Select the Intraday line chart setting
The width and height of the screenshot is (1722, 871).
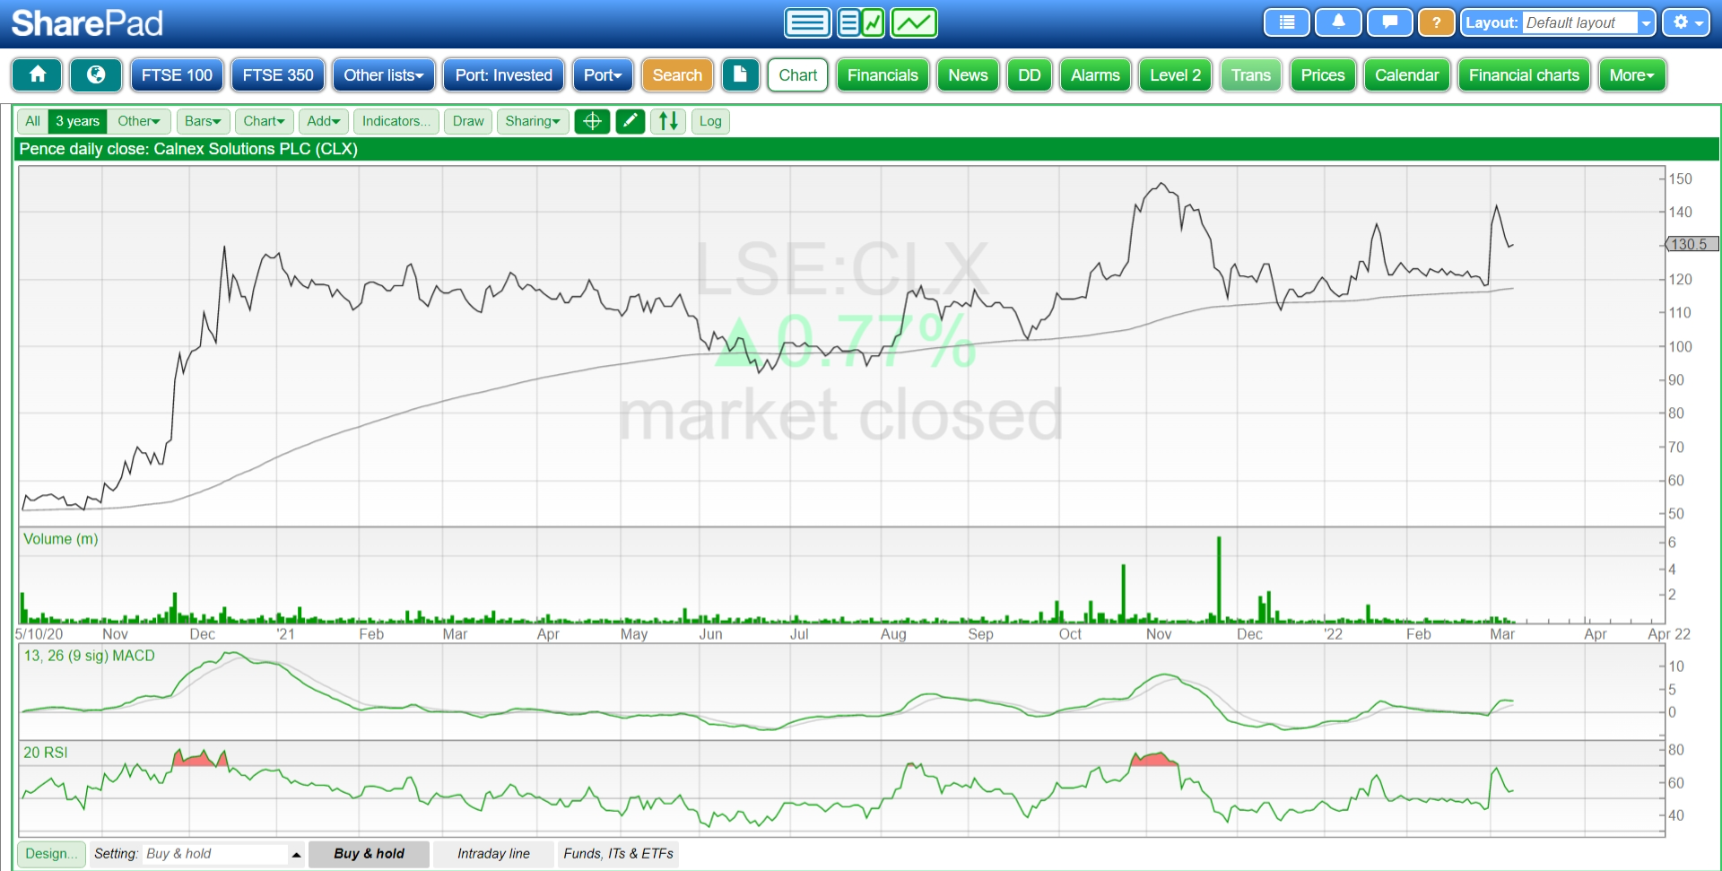[x=494, y=854]
